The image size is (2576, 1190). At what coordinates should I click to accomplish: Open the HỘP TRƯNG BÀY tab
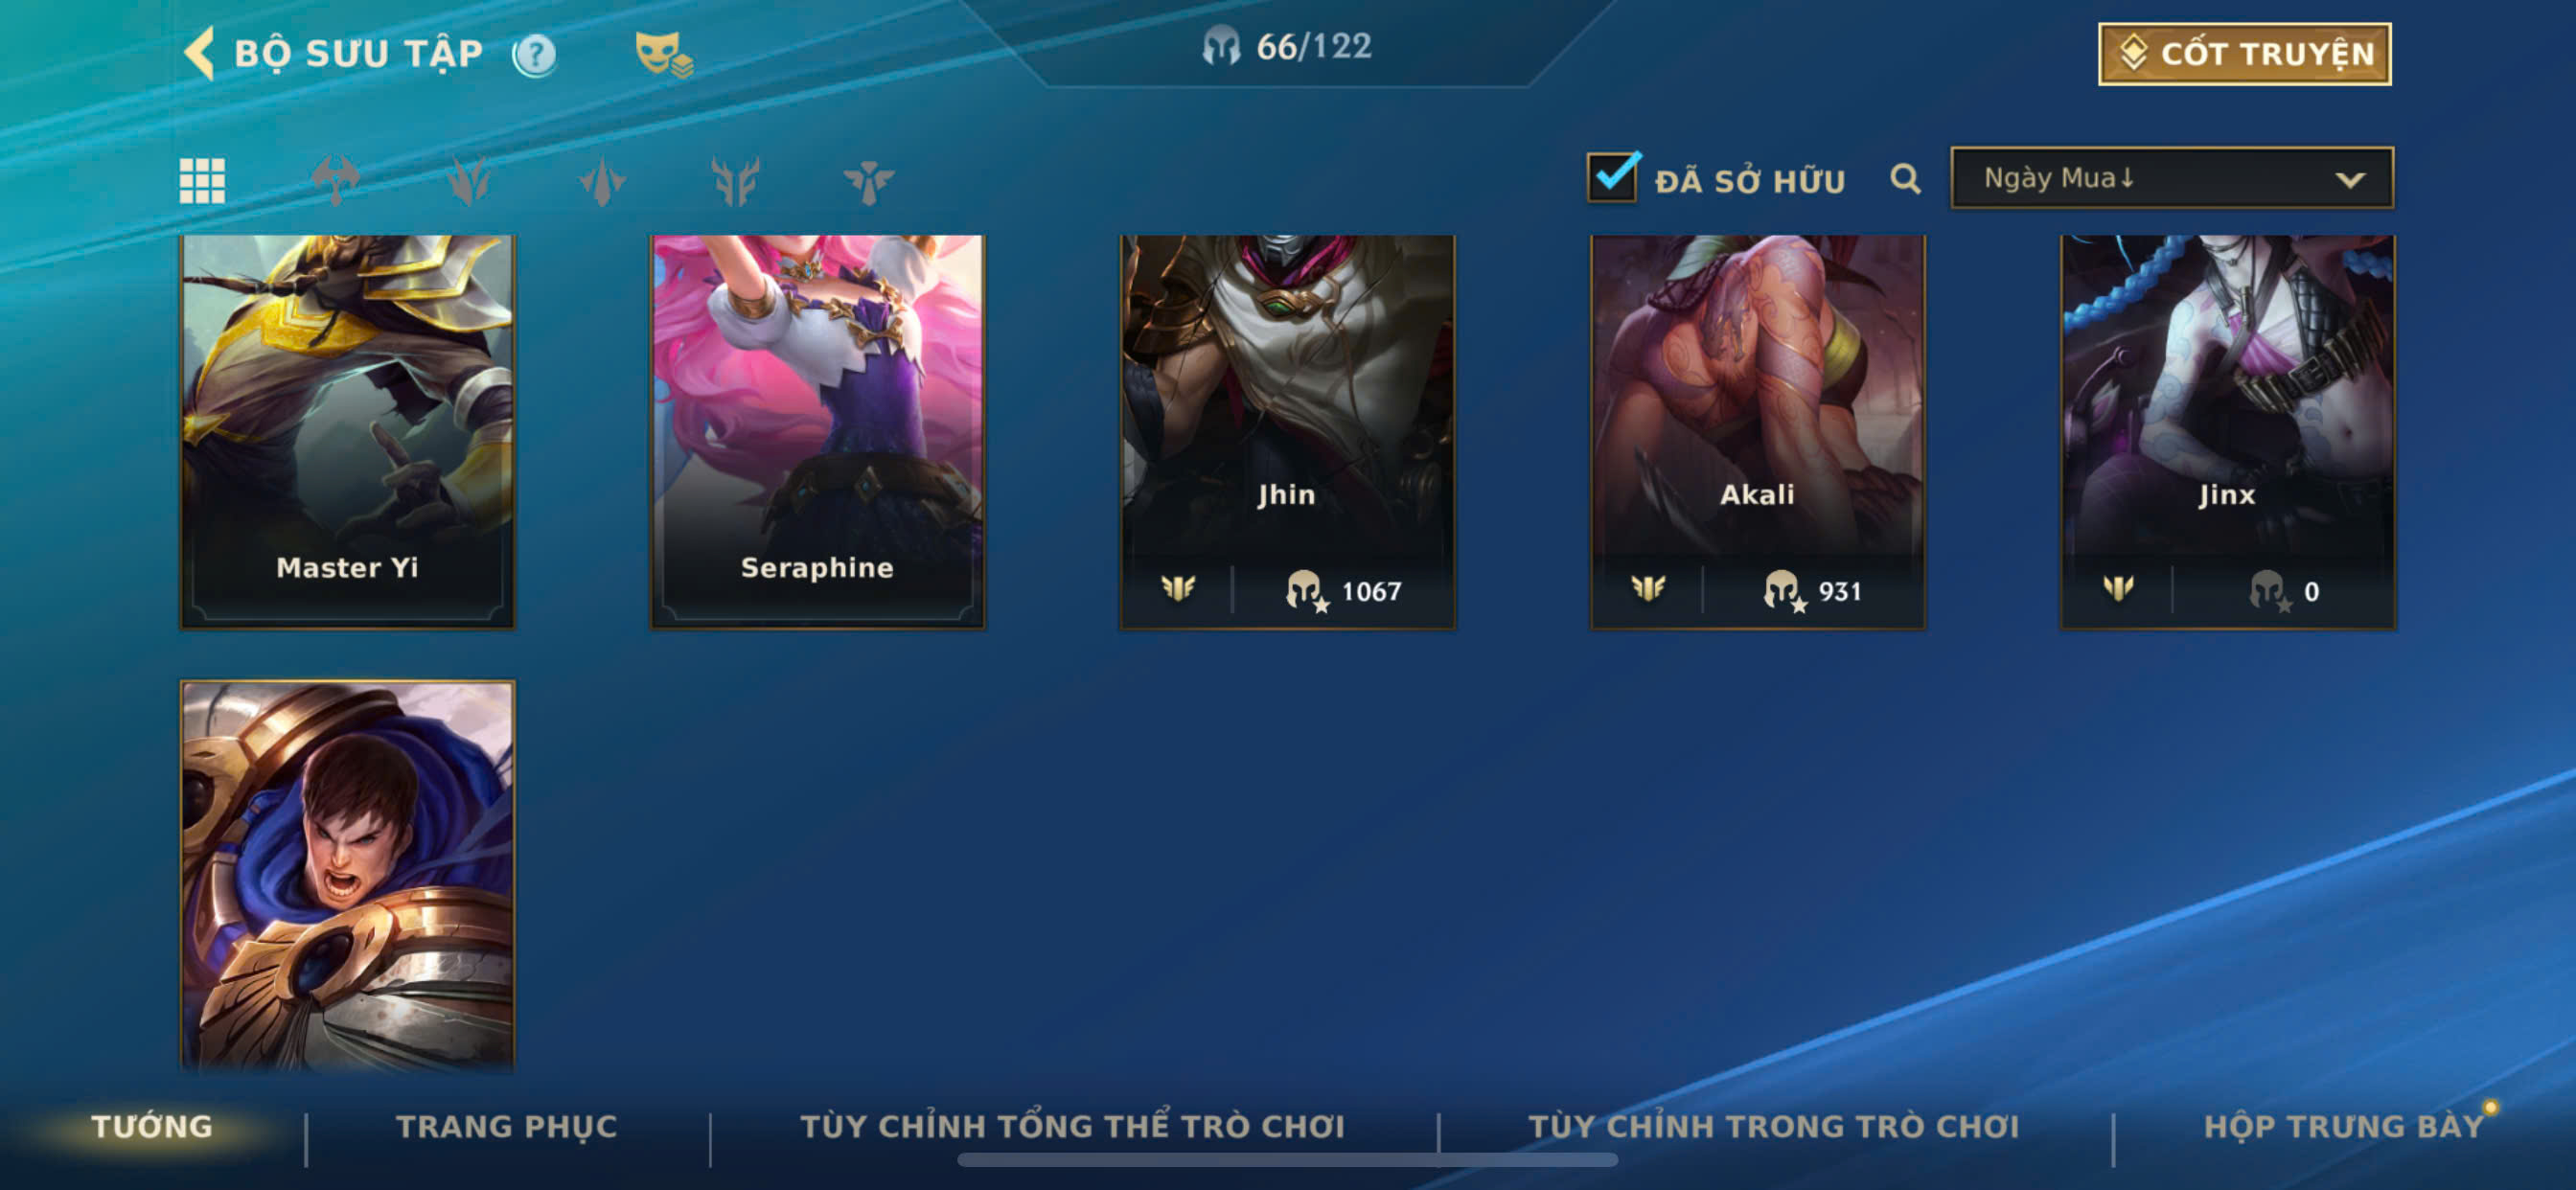[2344, 1126]
